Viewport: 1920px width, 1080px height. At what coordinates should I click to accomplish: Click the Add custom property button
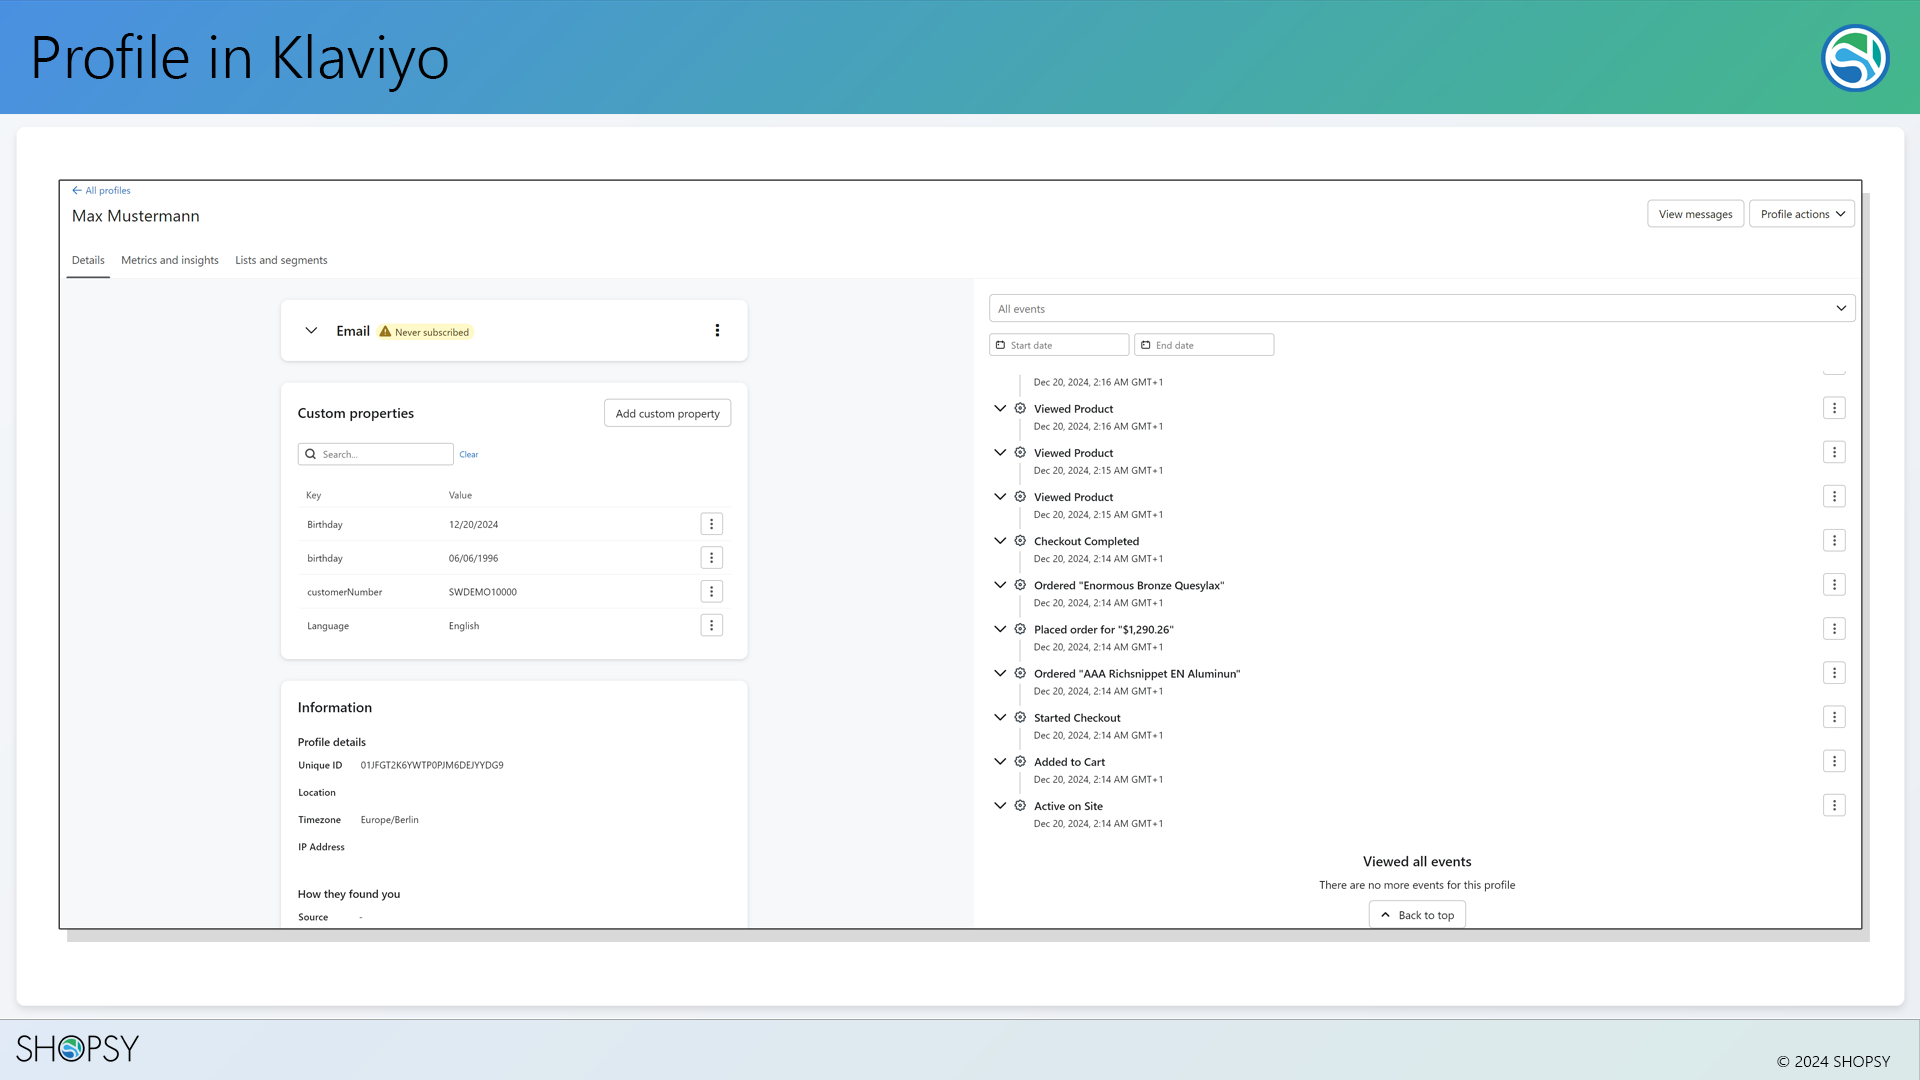tap(667, 413)
